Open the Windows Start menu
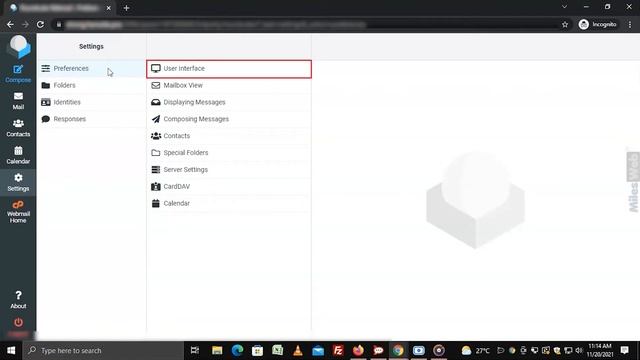The image size is (640, 360). (x=11, y=350)
